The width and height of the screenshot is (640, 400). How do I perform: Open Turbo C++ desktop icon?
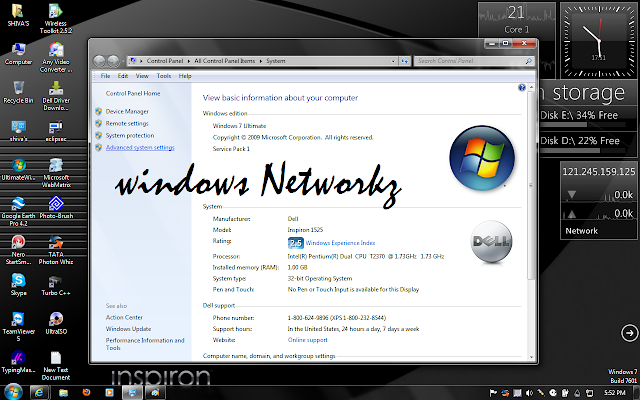[x=56, y=284]
